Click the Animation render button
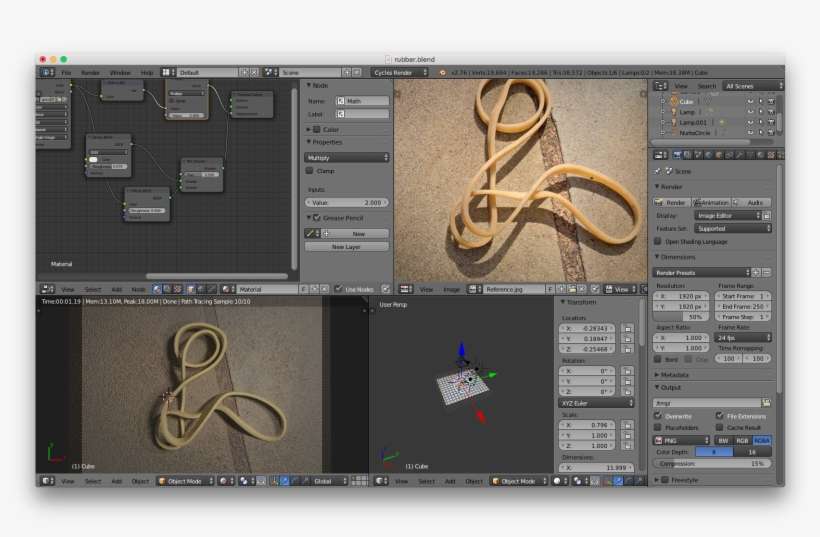Image resolution: width=820 pixels, height=537 pixels. [711, 202]
